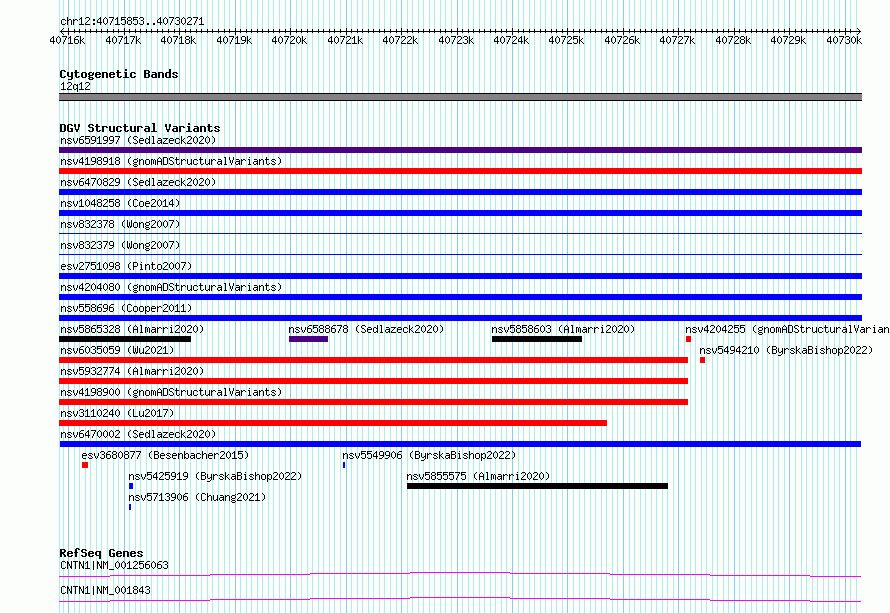Viewport: 890px width, 613px height.
Task: Click the Cytogenetic Bands track title
Action: pyautogui.click(x=119, y=74)
